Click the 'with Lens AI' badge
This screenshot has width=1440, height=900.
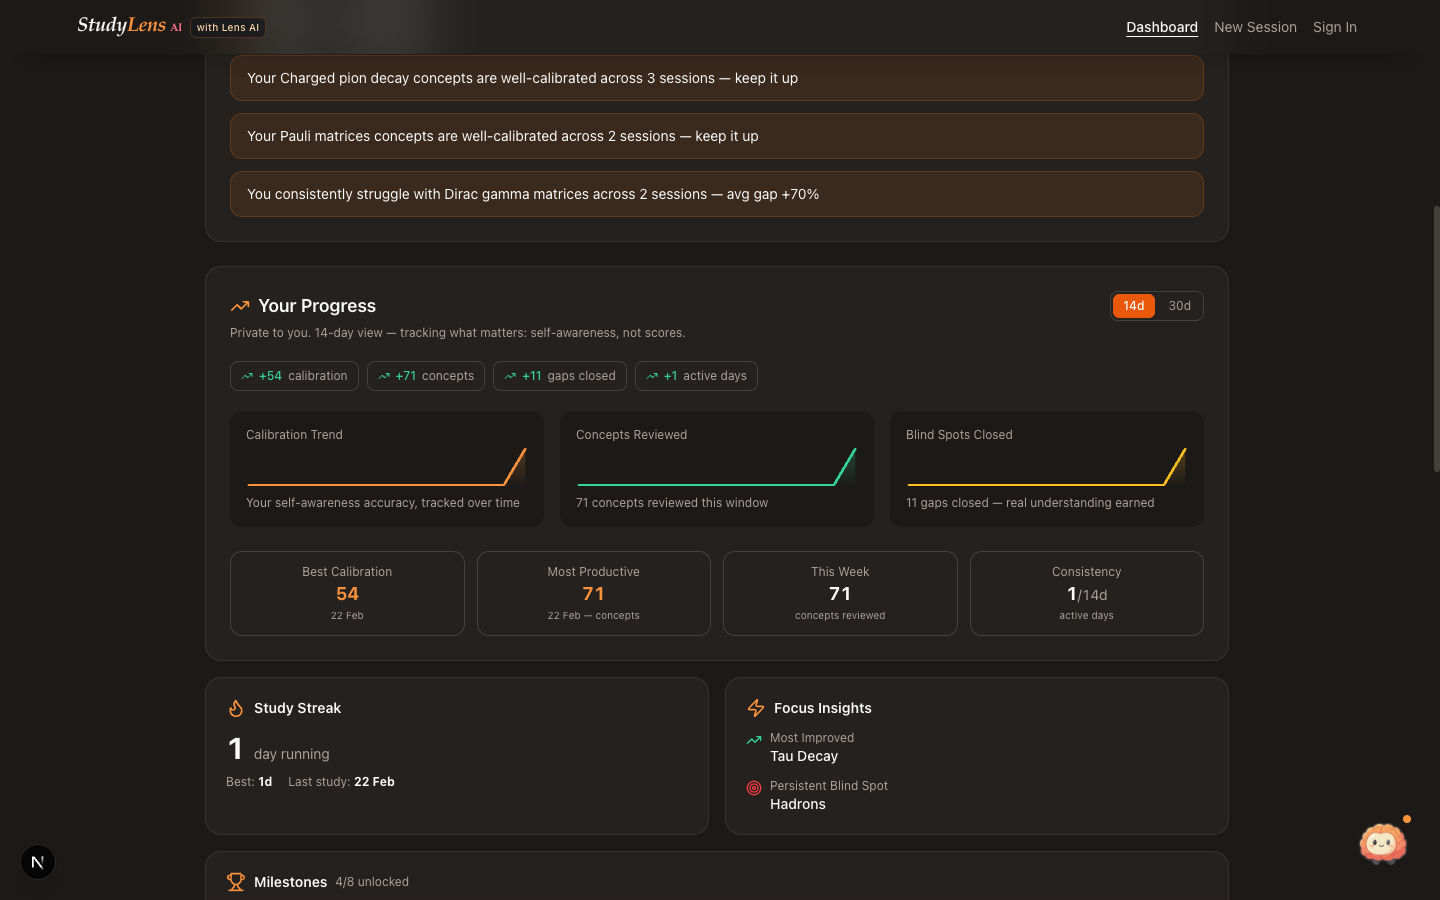click(228, 27)
